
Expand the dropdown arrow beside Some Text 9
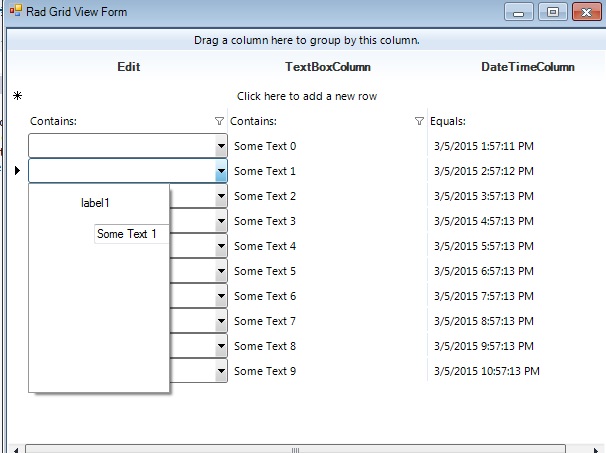click(x=221, y=371)
